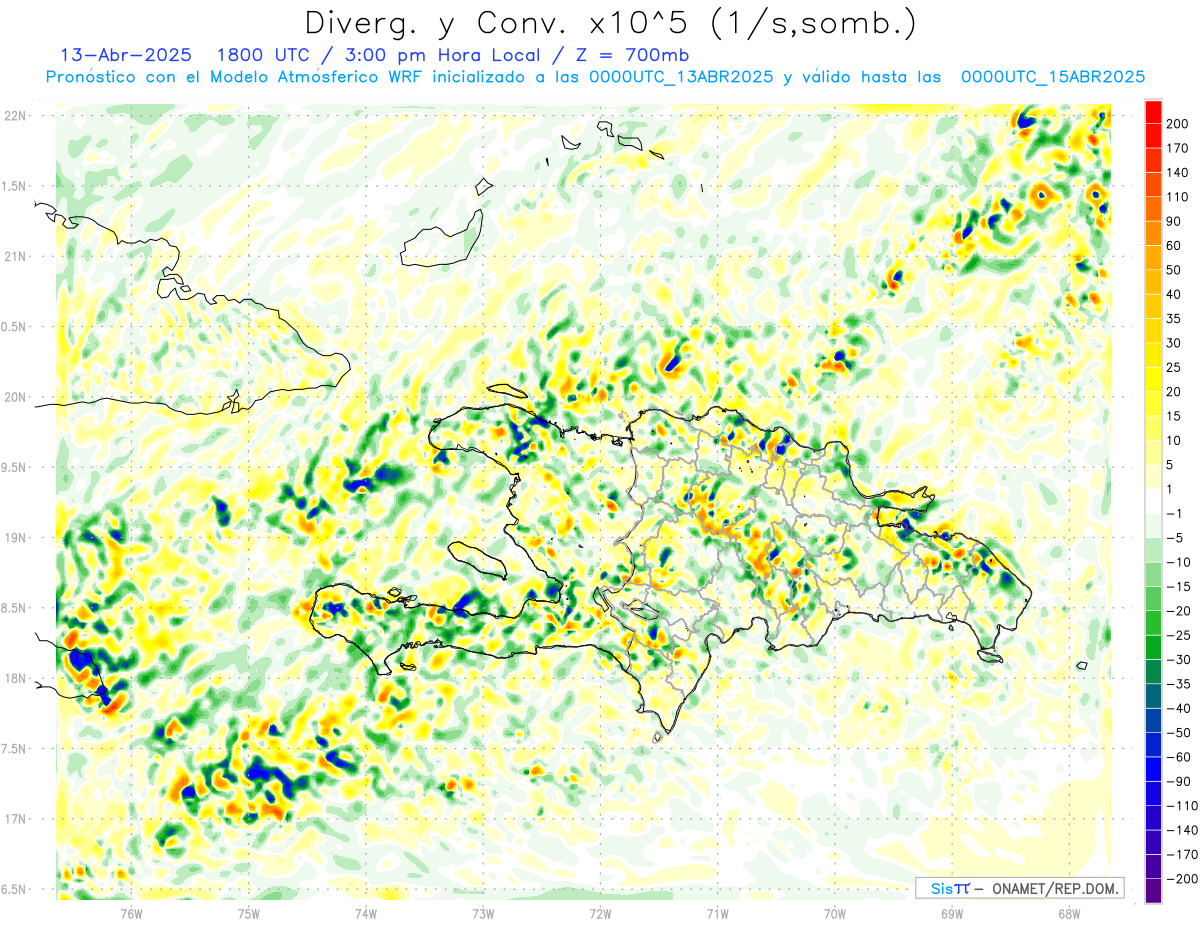Click the '-90' label on the color bar
1200x927 pixels.
pos(1180,781)
